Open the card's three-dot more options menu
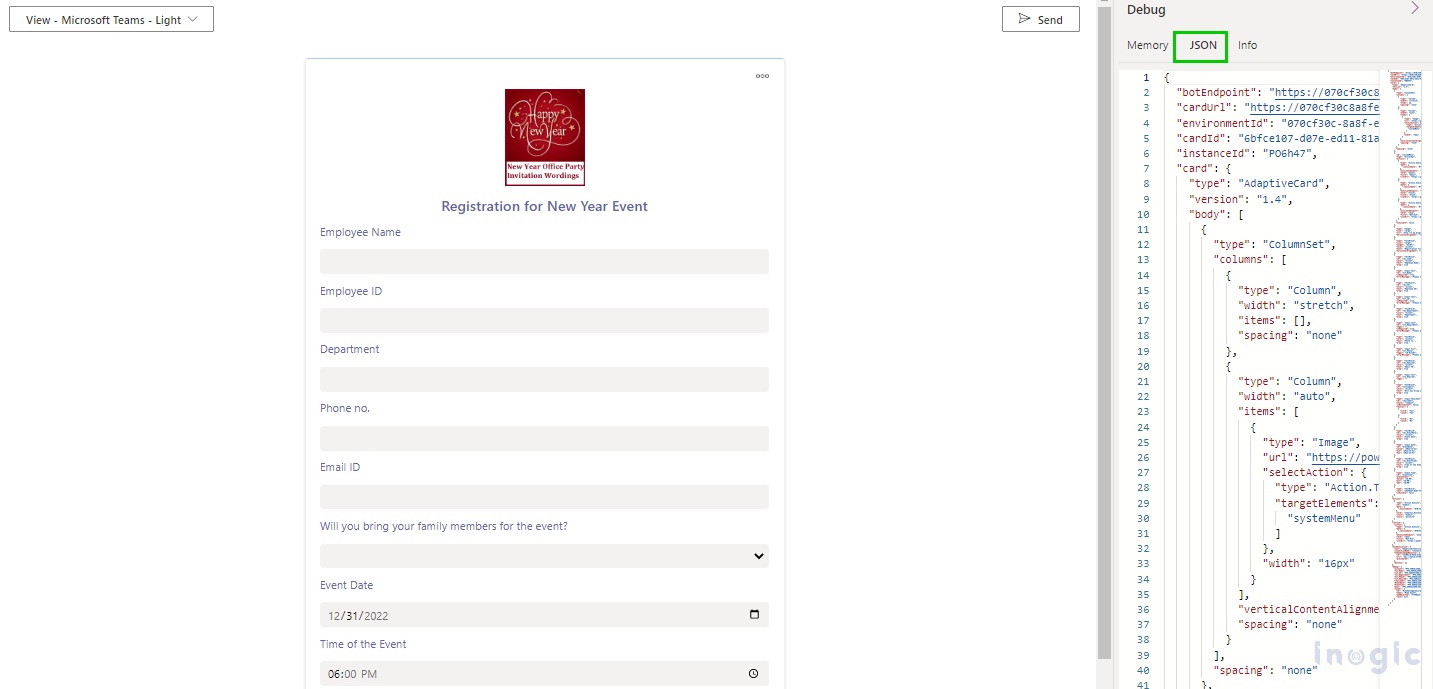The height and width of the screenshot is (689, 1433). point(762,76)
